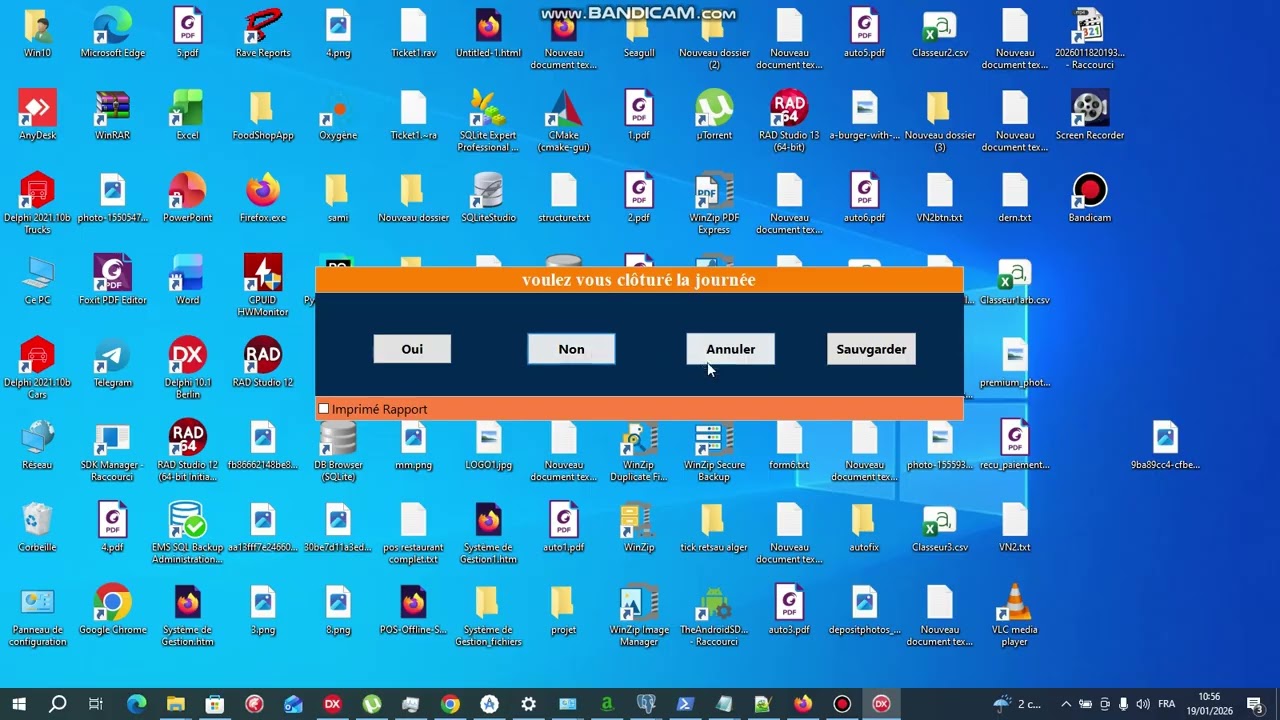The height and width of the screenshot is (720, 1280).
Task: Select the structure.txt file
Action: click(x=564, y=198)
